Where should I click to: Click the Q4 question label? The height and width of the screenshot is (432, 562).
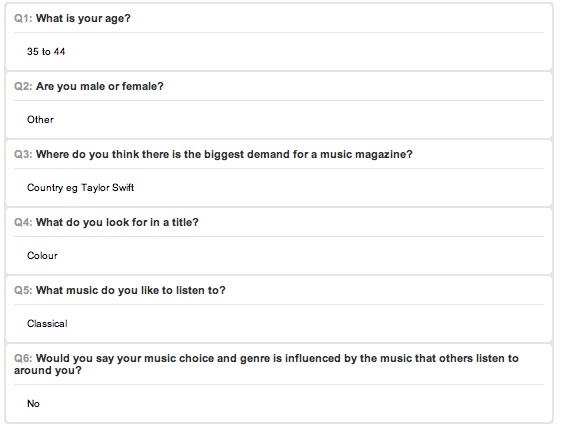click(x=23, y=222)
